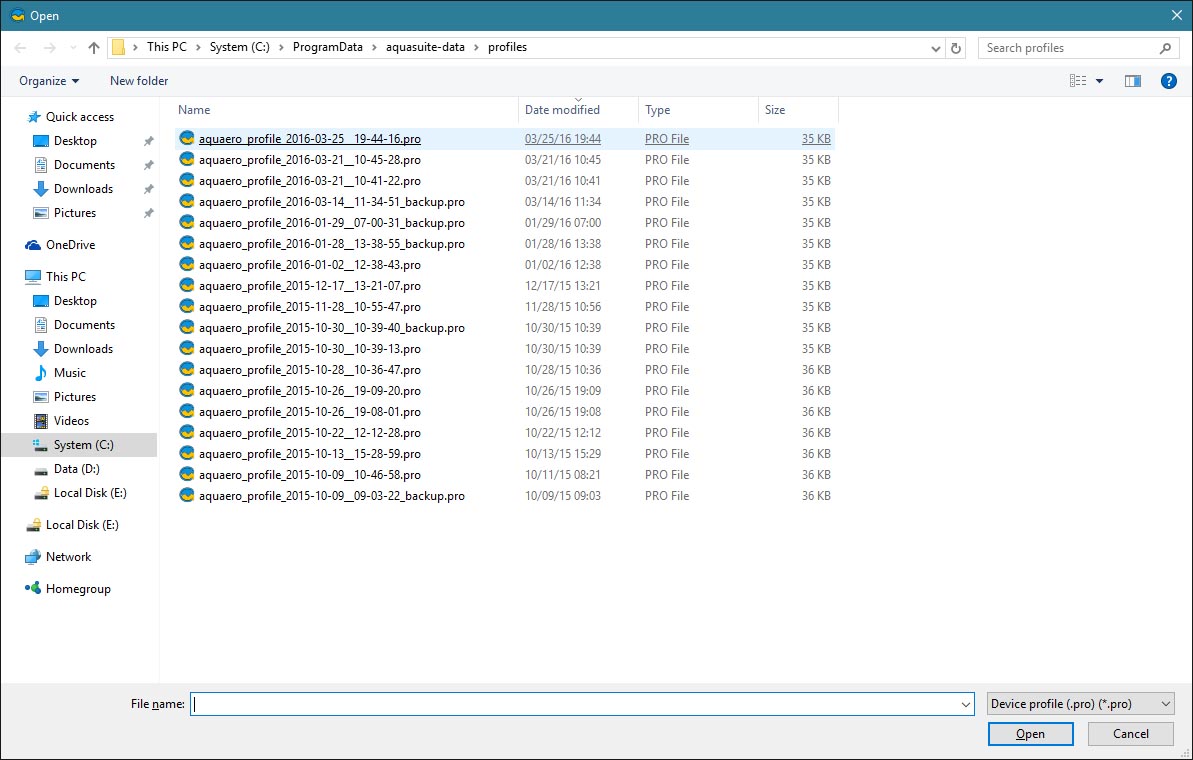This screenshot has height=760, width=1193.
Task: Click the refresh icon beside address bar
Action: pos(957,48)
